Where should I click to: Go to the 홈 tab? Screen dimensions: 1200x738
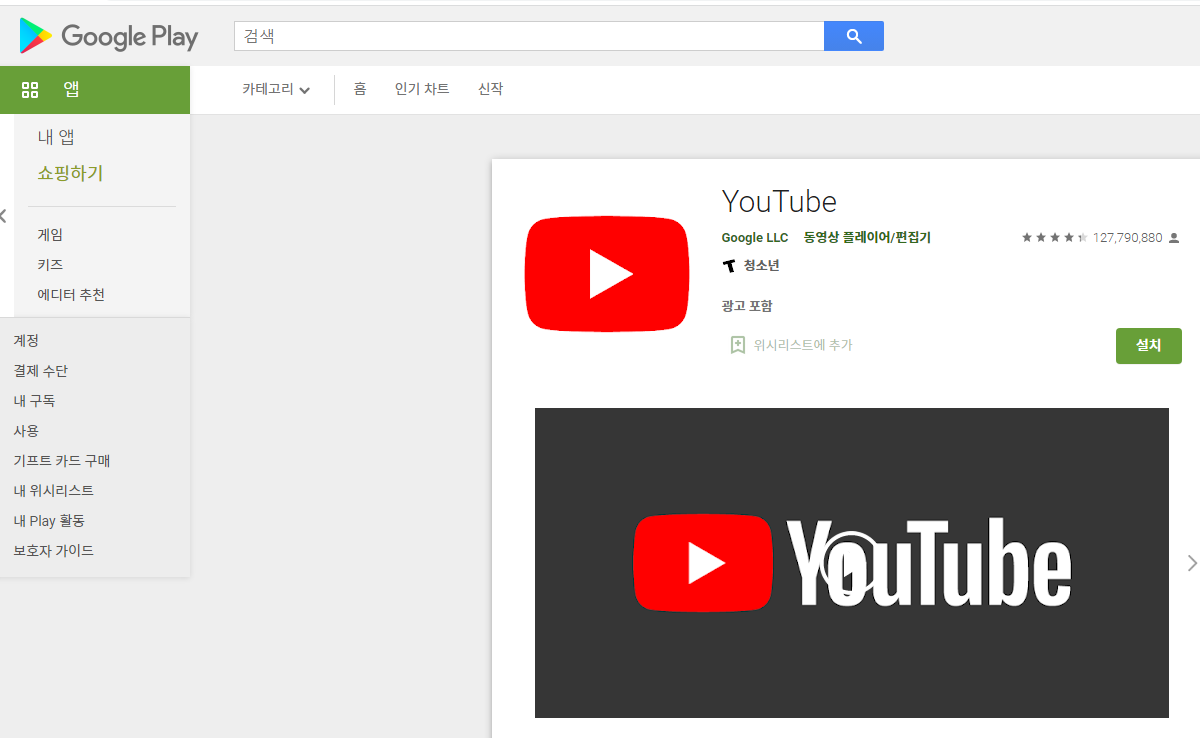[360, 89]
